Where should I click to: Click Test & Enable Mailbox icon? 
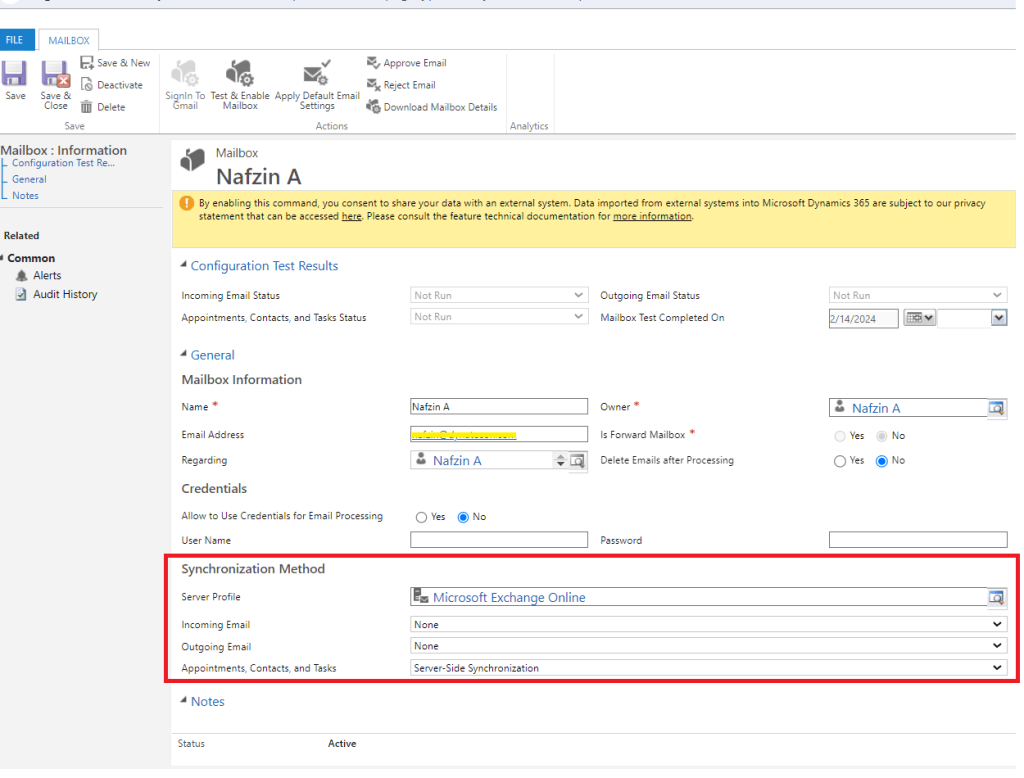click(x=240, y=74)
